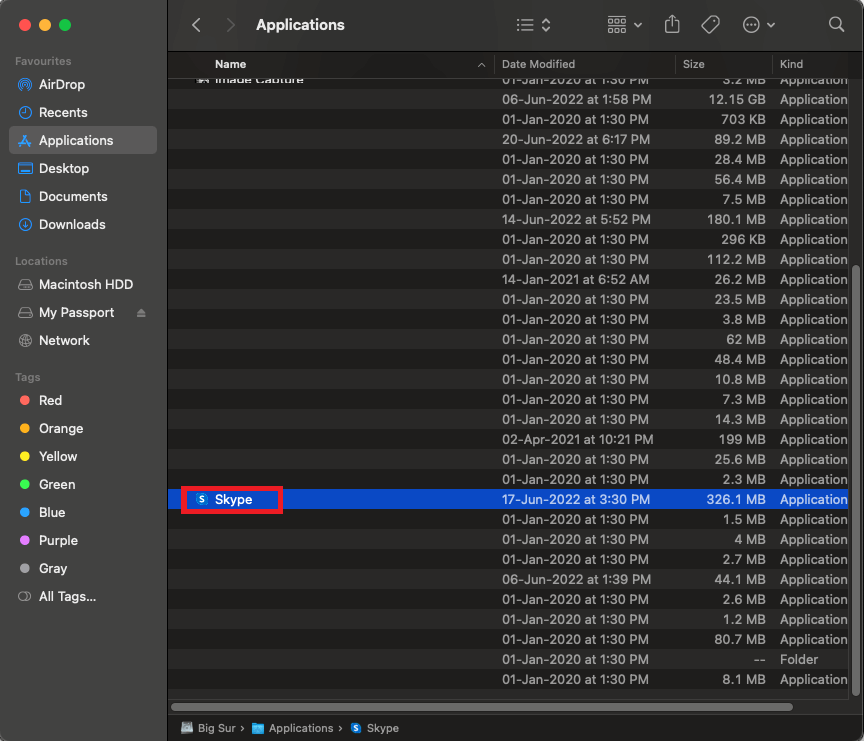Eject the My Passport drive
The height and width of the screenshot is (741, 864).
click(141, 313)
